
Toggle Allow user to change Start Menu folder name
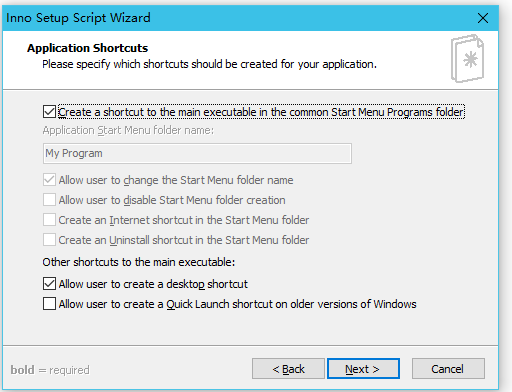coord(49,180)
